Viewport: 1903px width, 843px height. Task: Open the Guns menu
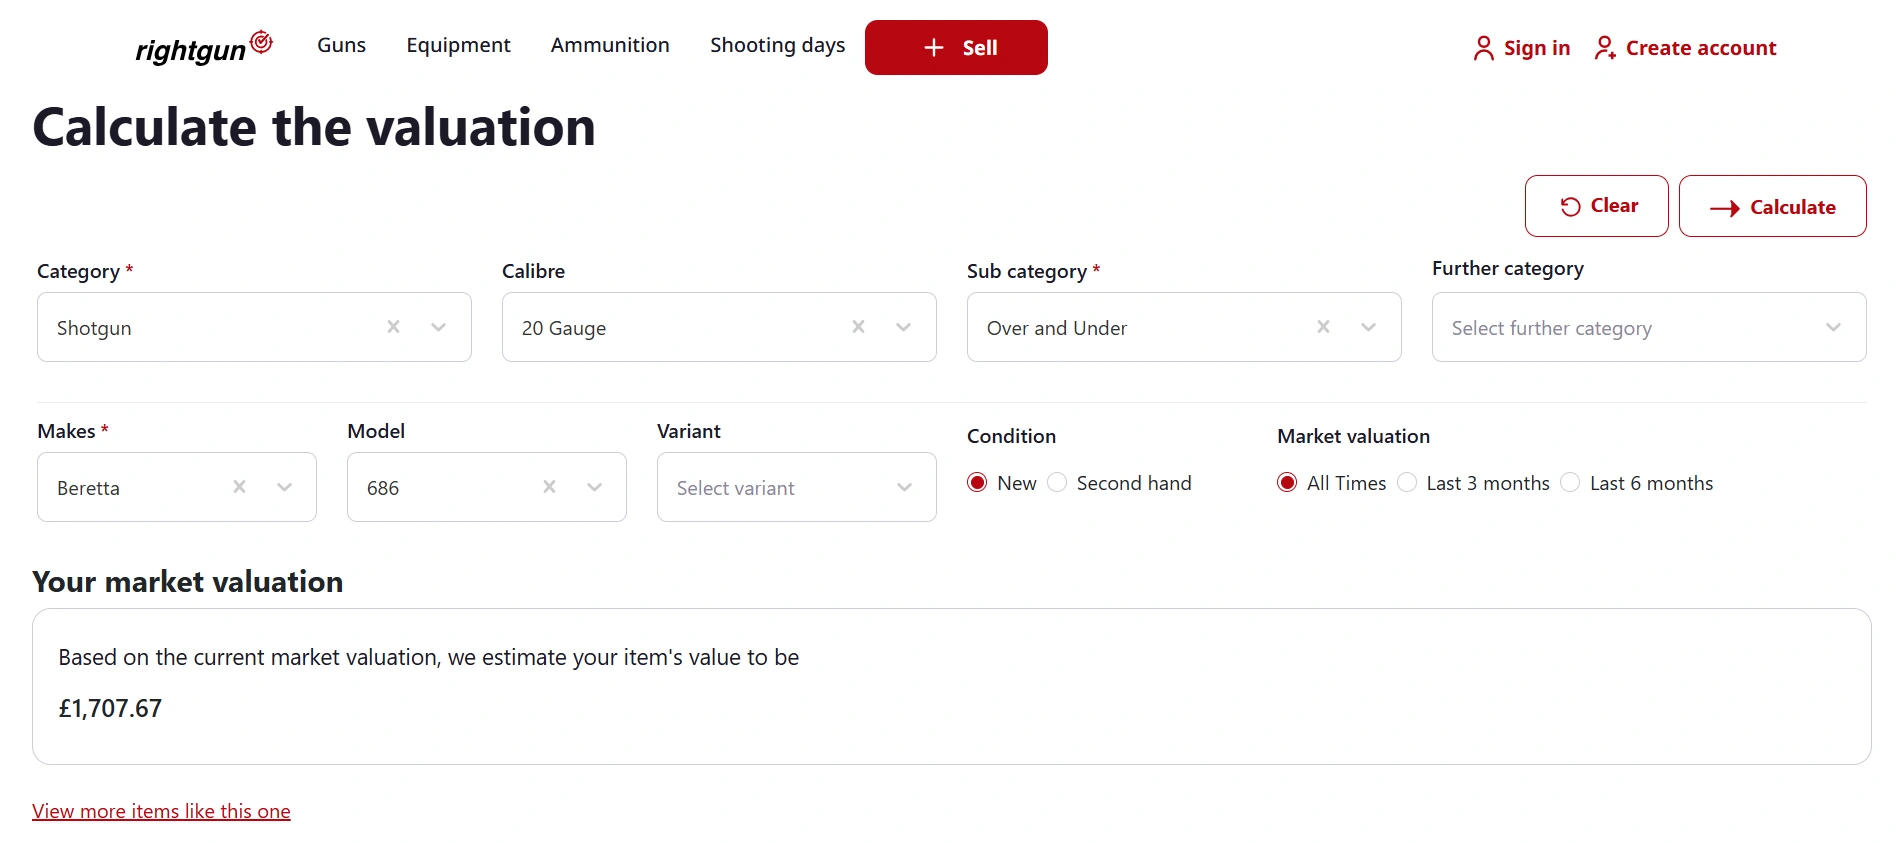point(341,45)
